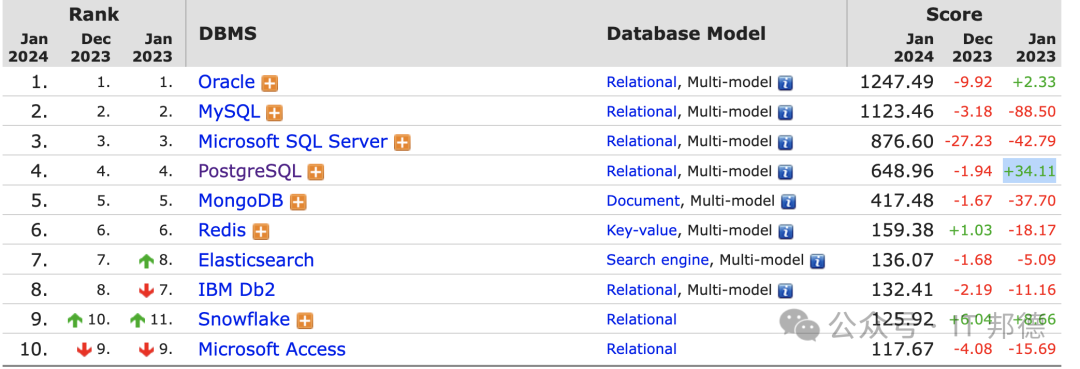Click the orange plus icon beside Oracle

269,83
